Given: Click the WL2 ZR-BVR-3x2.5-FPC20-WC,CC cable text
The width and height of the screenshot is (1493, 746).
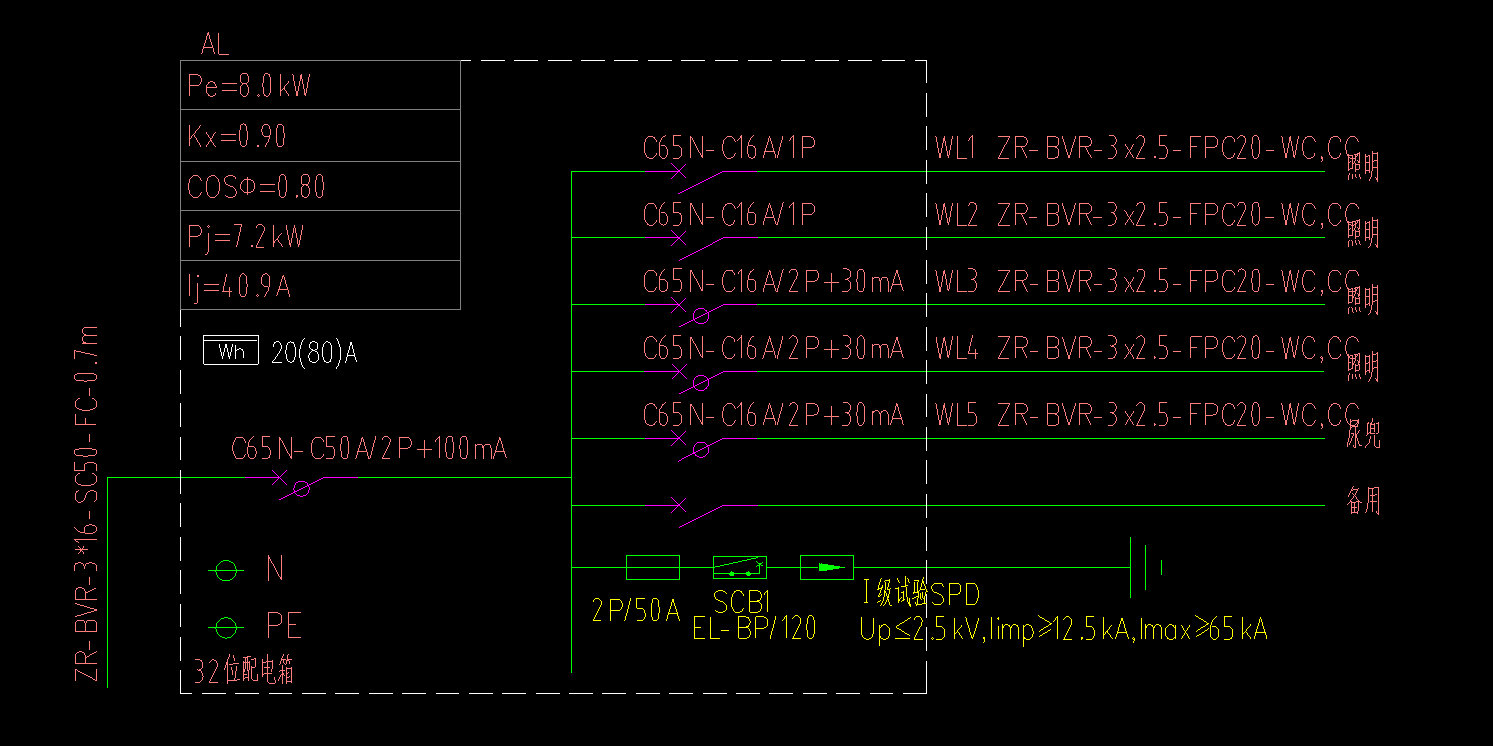Looking at the screenshot, I should pos(1147,215).
